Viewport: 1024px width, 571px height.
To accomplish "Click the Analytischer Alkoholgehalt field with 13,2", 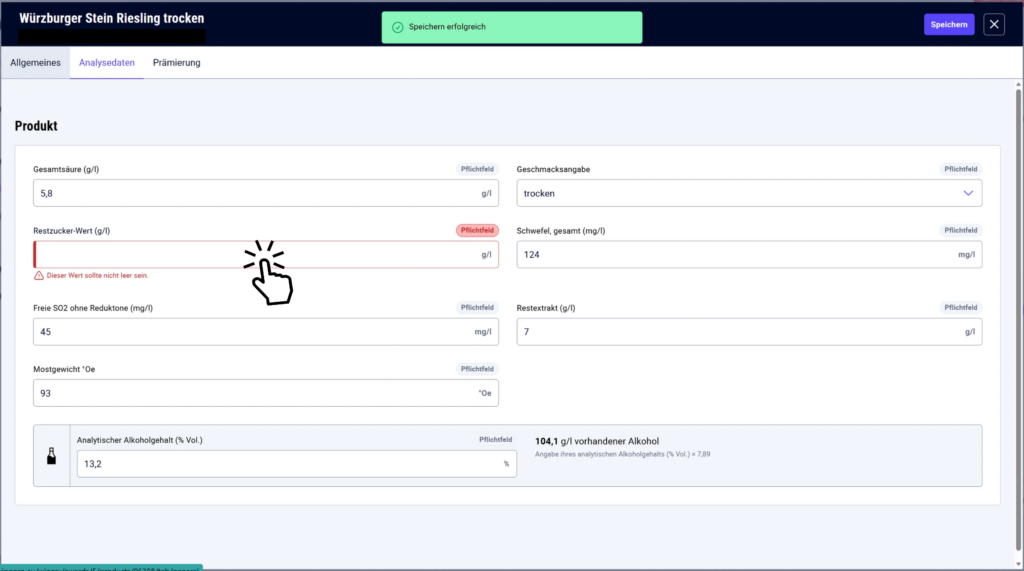I will point(296,464).
